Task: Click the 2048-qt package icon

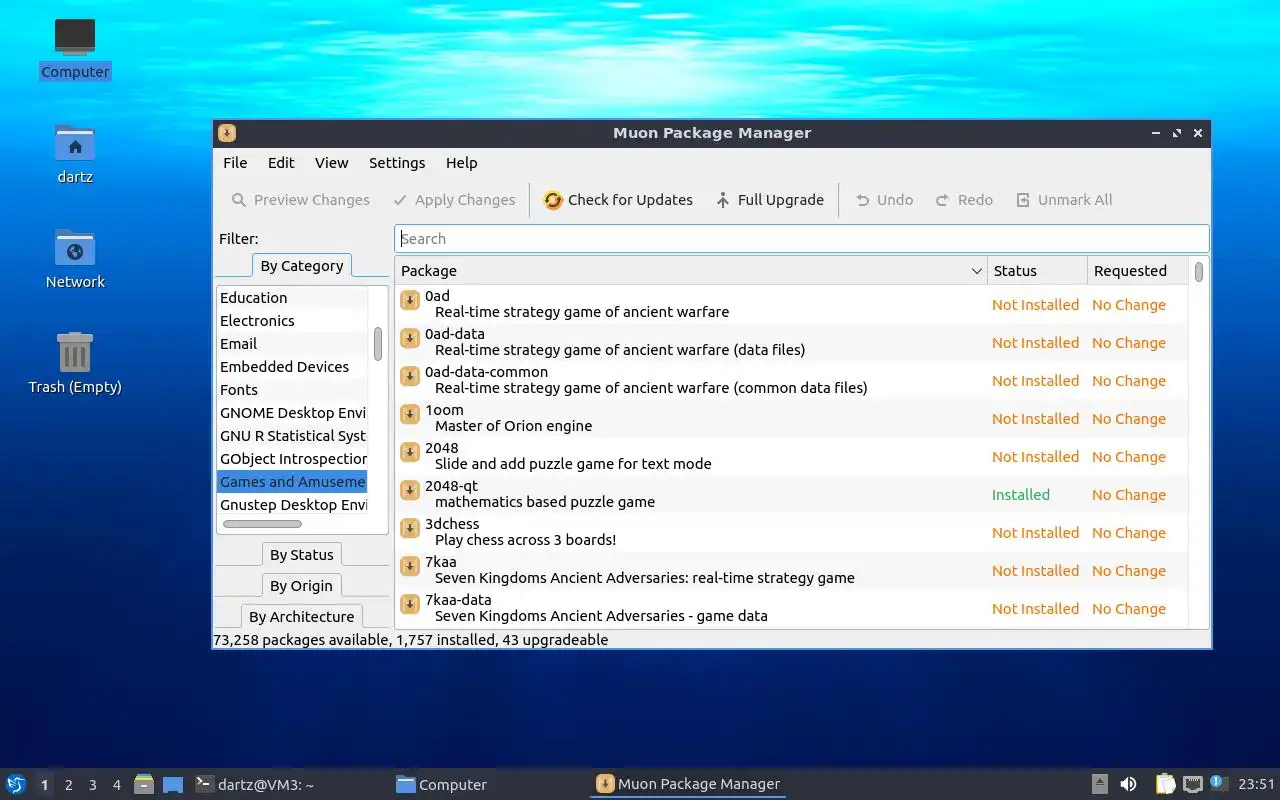Action: 410,490
